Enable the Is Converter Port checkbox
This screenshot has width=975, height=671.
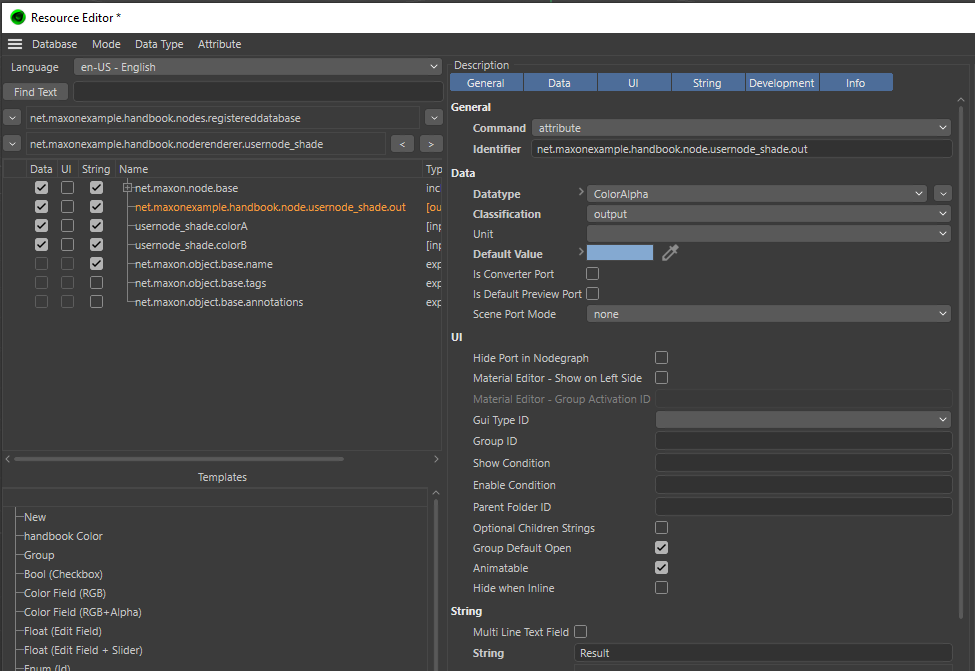pyautogui.click(x=592, y=274)
